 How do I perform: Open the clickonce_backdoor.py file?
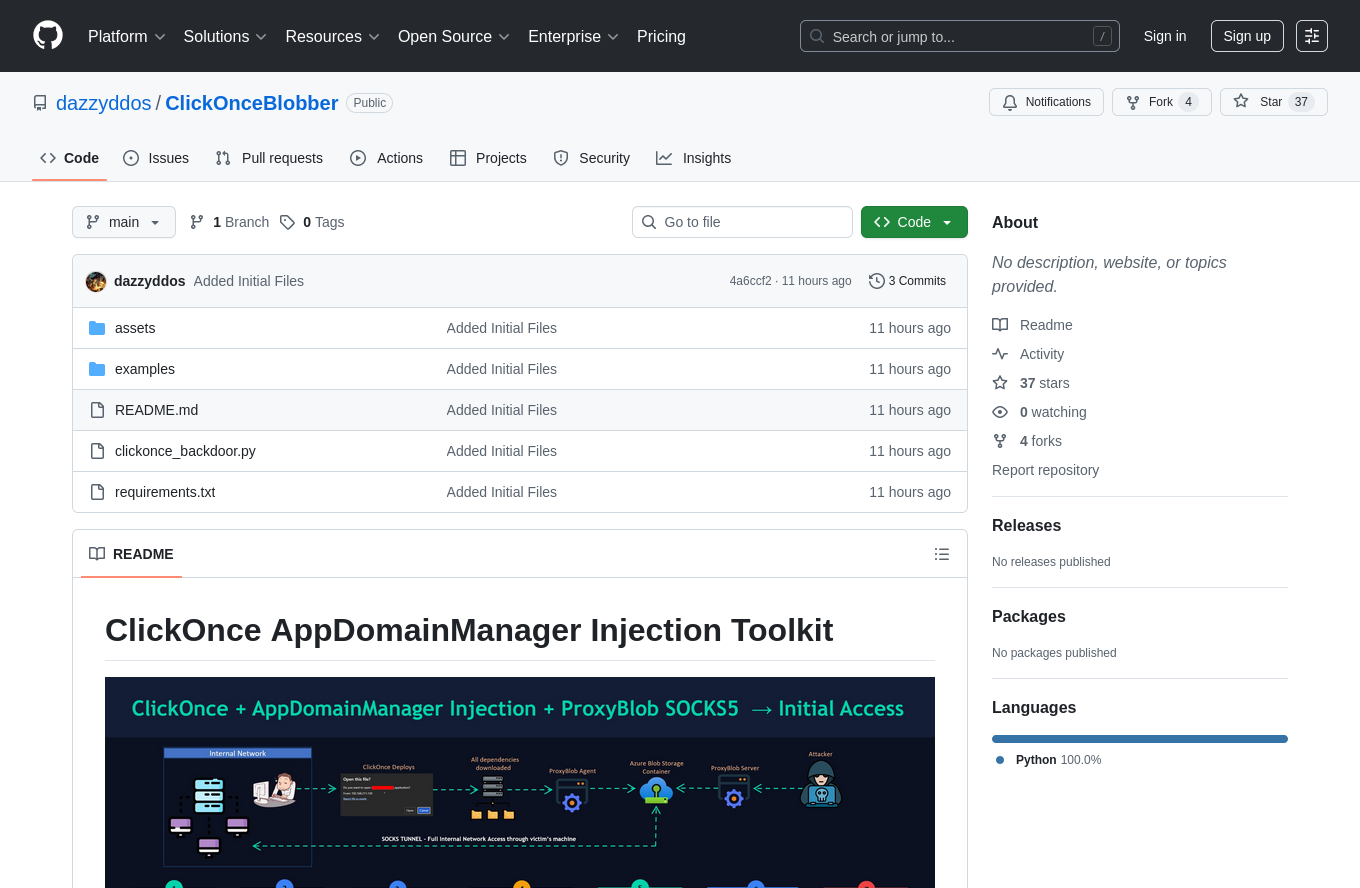click(x=185, y=451)
